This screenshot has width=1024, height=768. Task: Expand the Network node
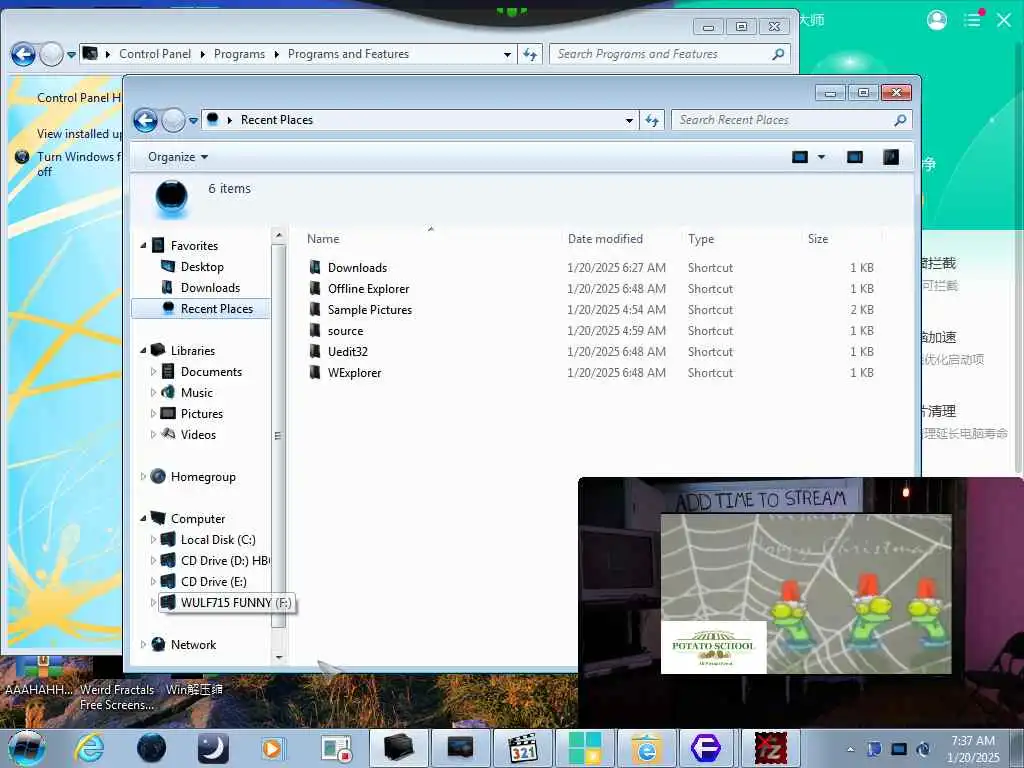point(143,645)
